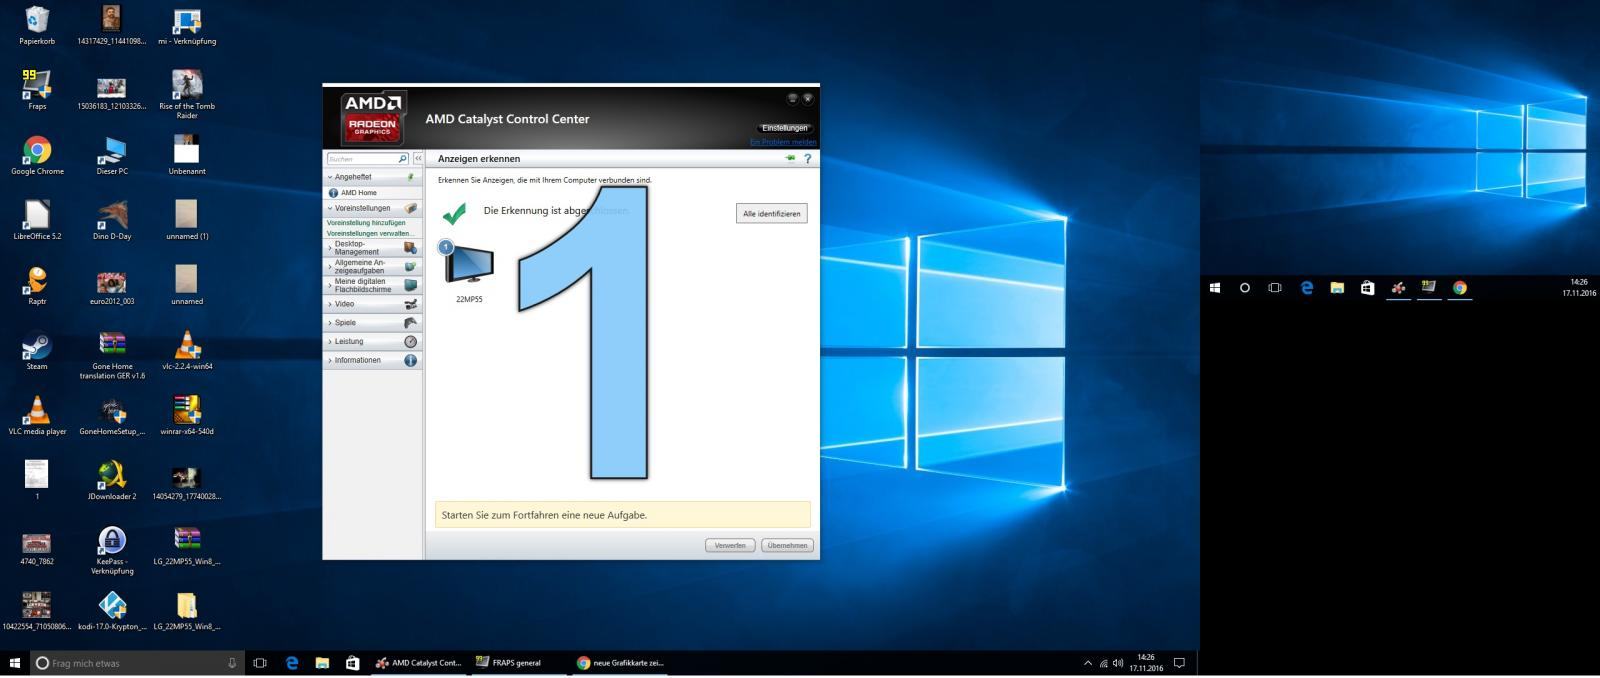The image size is (1600, 678).
Task: Select the unnamed (1) desktop file
Action: [x=187, y=221]
